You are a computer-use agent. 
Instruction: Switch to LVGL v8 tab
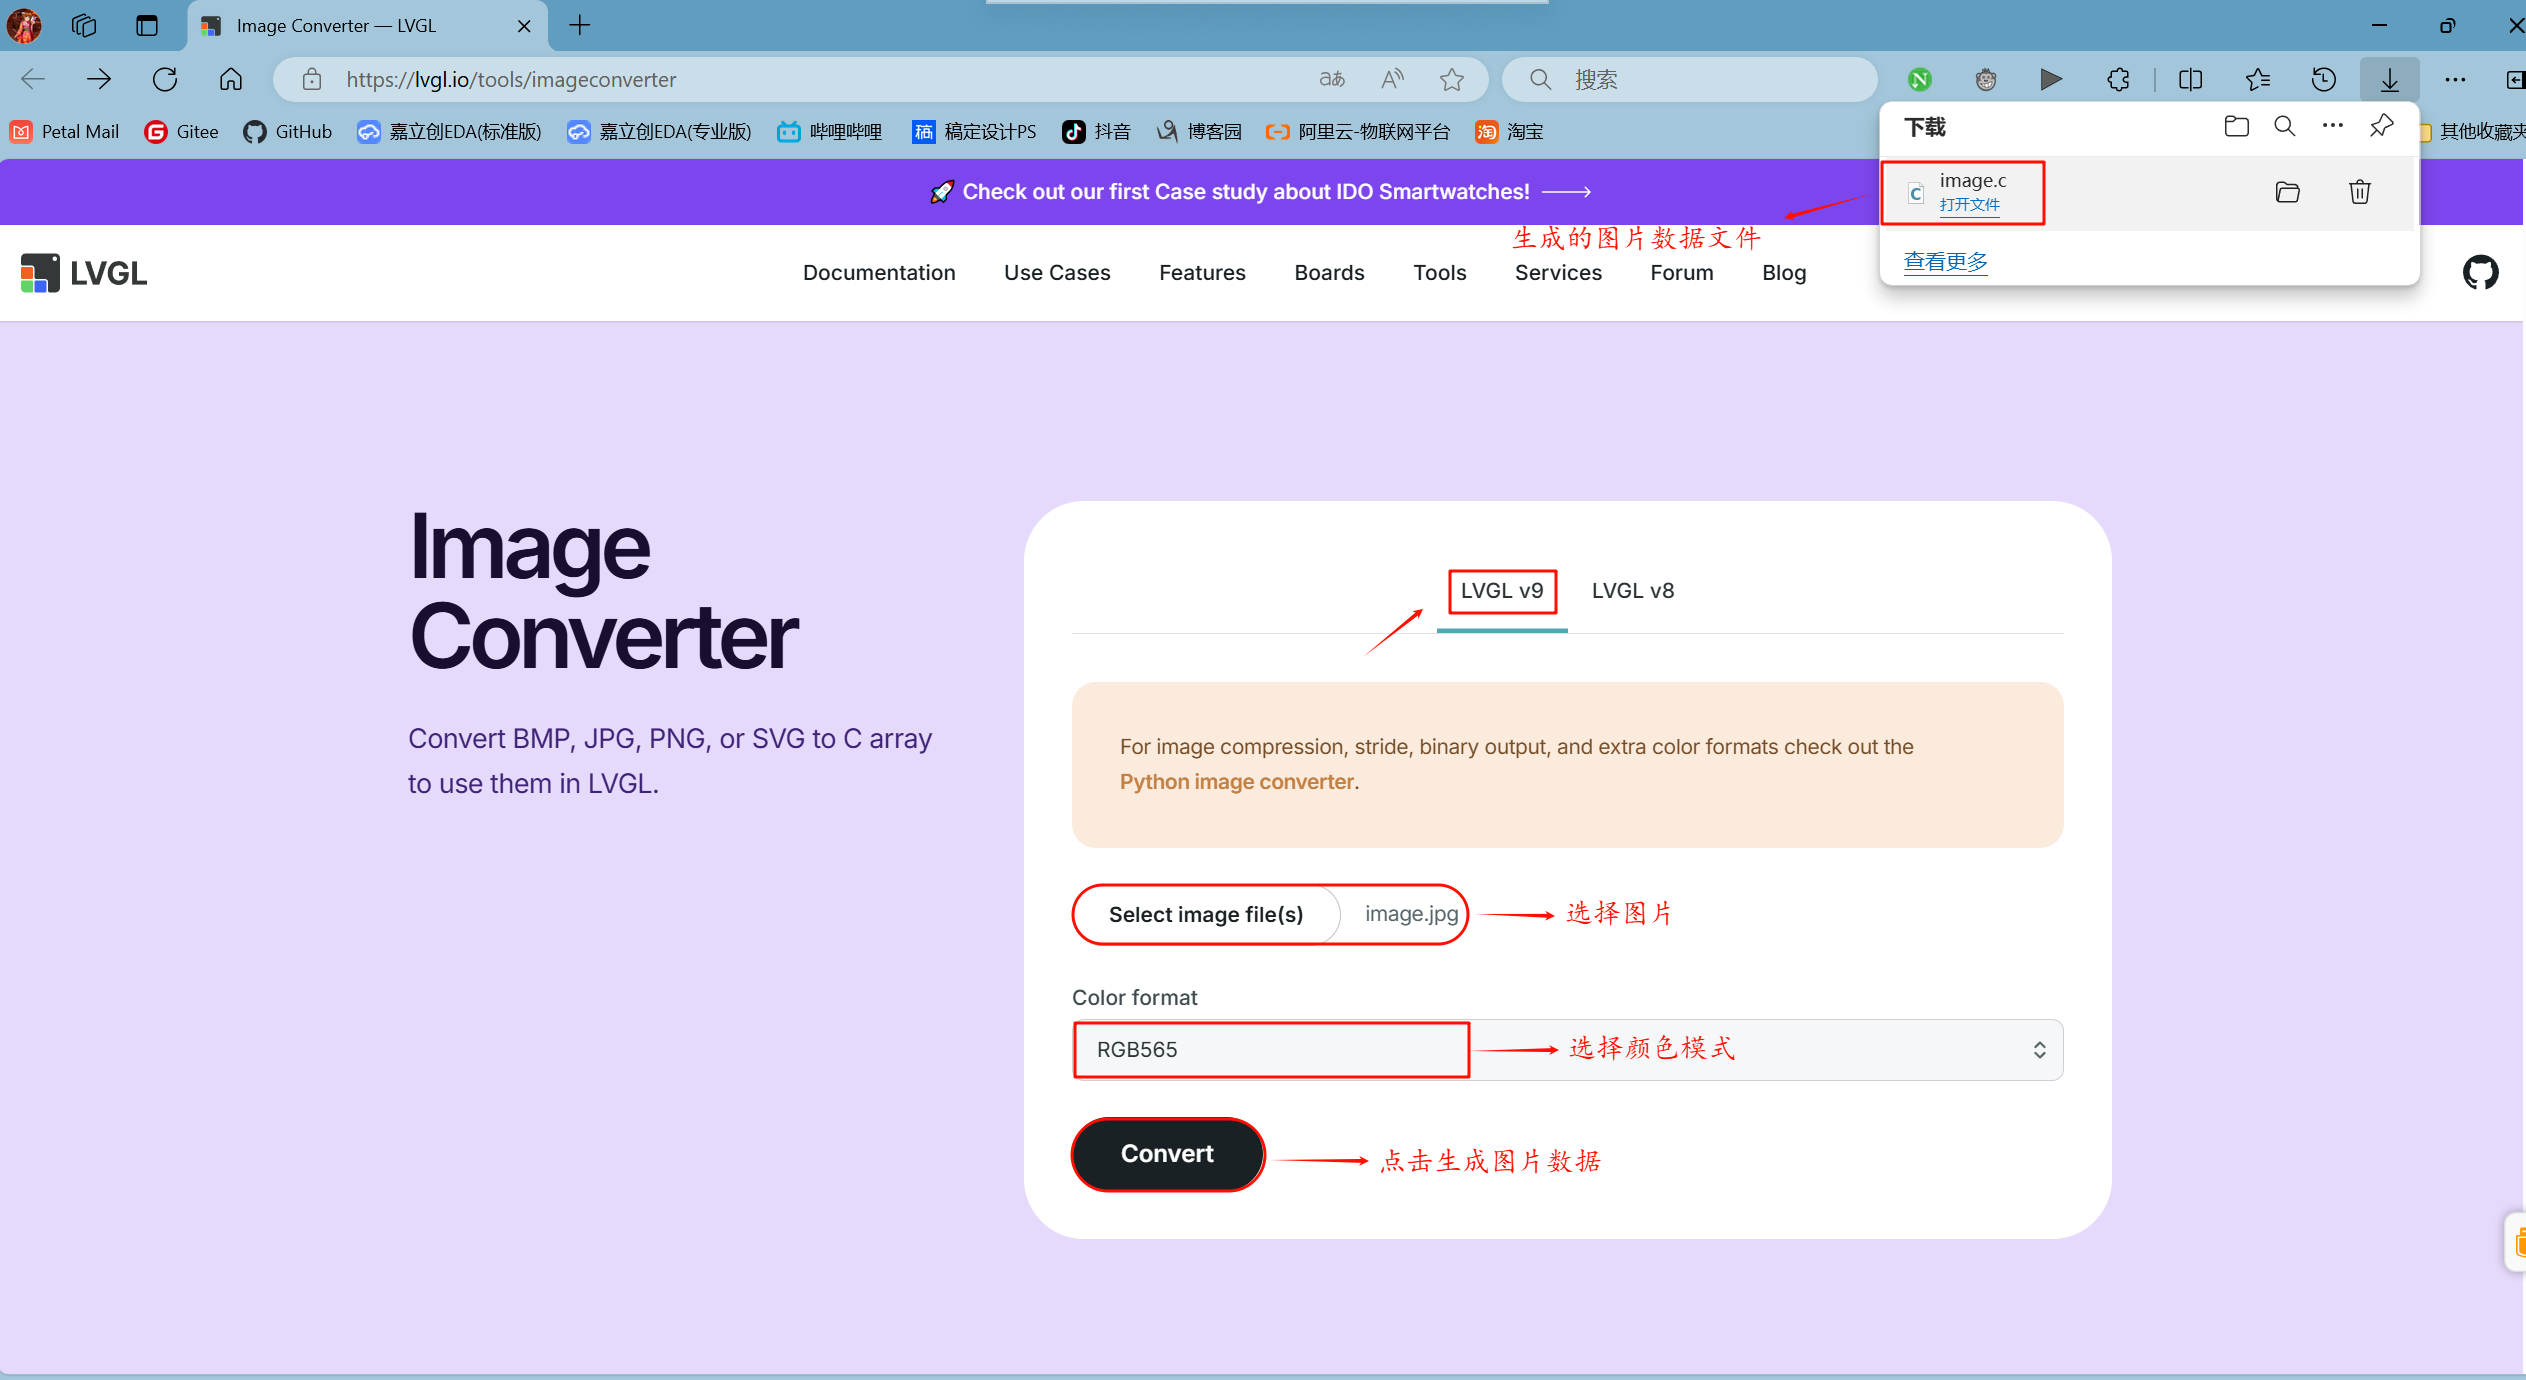[1632, 590]
